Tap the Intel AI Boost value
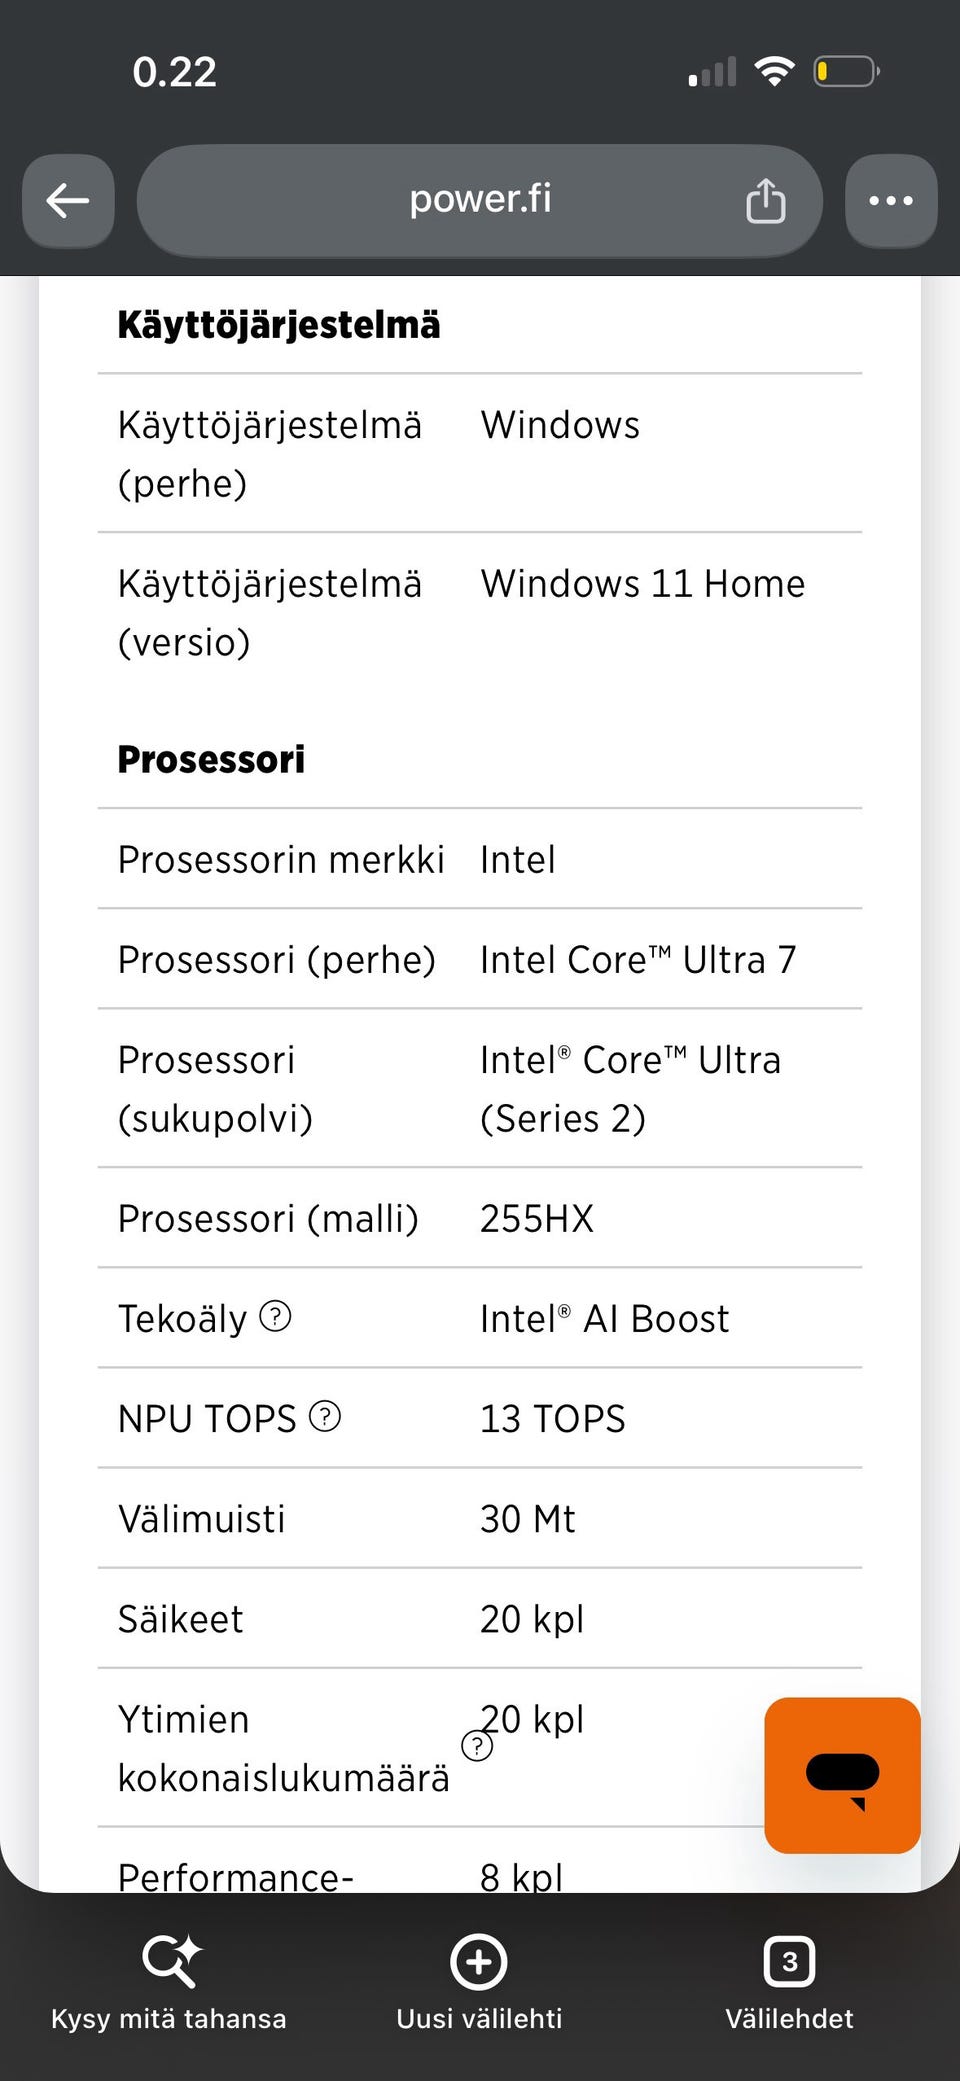Screen dimensions: 960x2081 605,1318
